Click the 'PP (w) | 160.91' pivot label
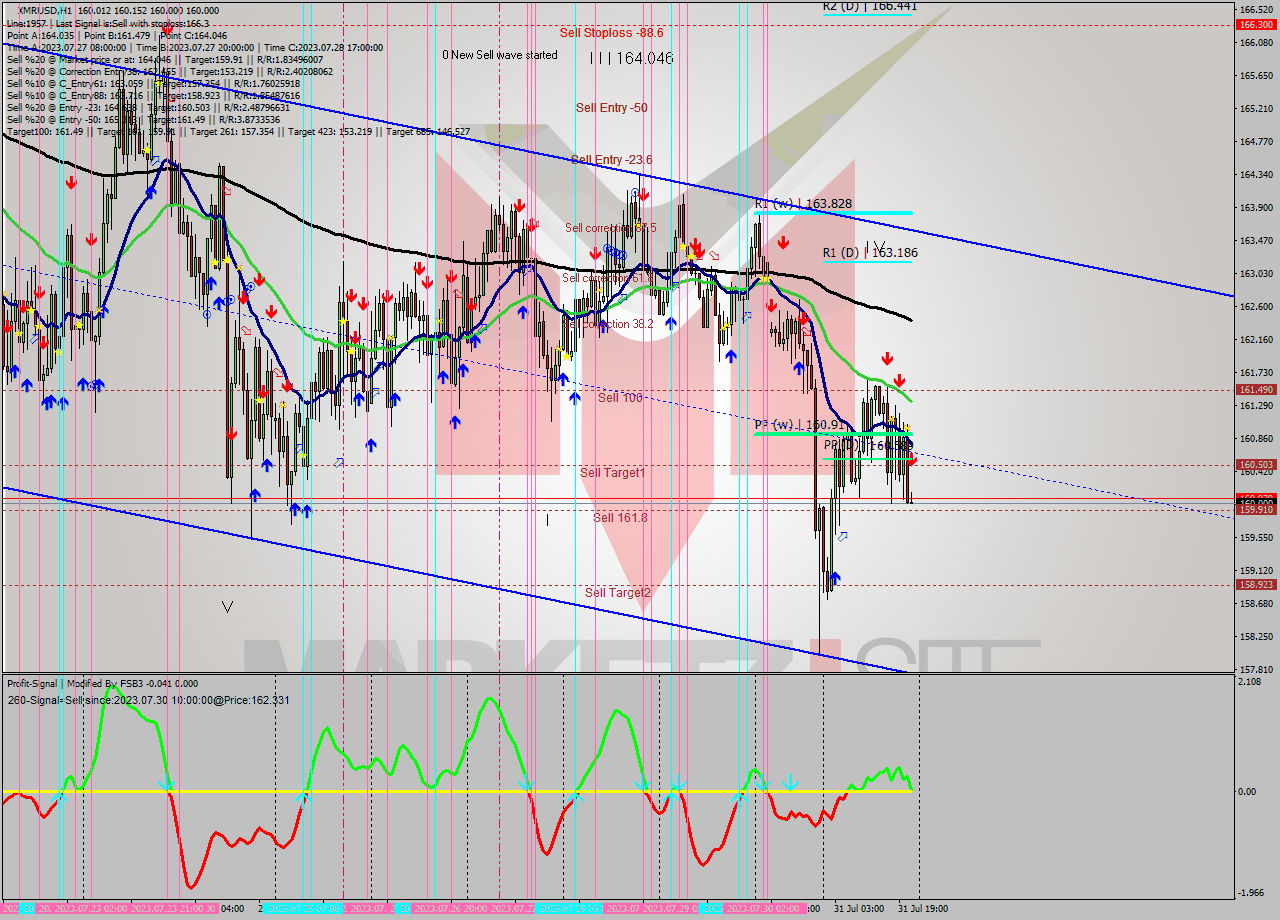Viewport: 1280px width, 920px height. [800, 425]
